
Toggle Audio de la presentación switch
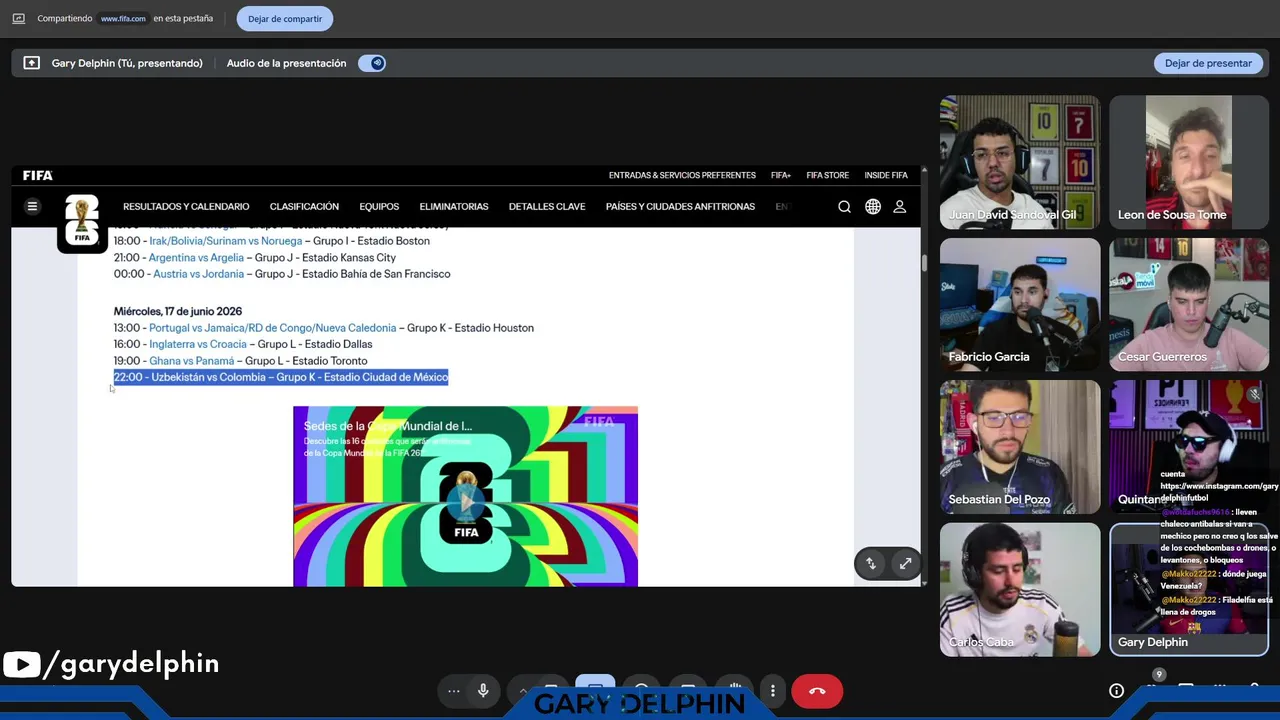point(372,63)
